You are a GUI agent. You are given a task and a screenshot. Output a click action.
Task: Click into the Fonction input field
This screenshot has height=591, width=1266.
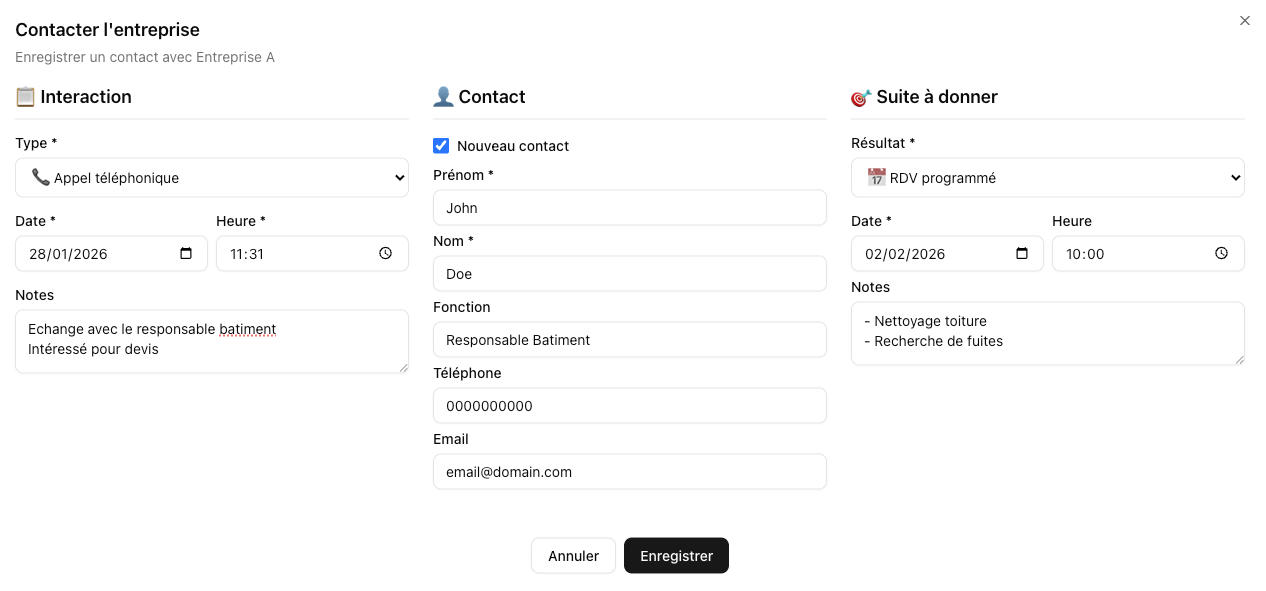[629, 340]
